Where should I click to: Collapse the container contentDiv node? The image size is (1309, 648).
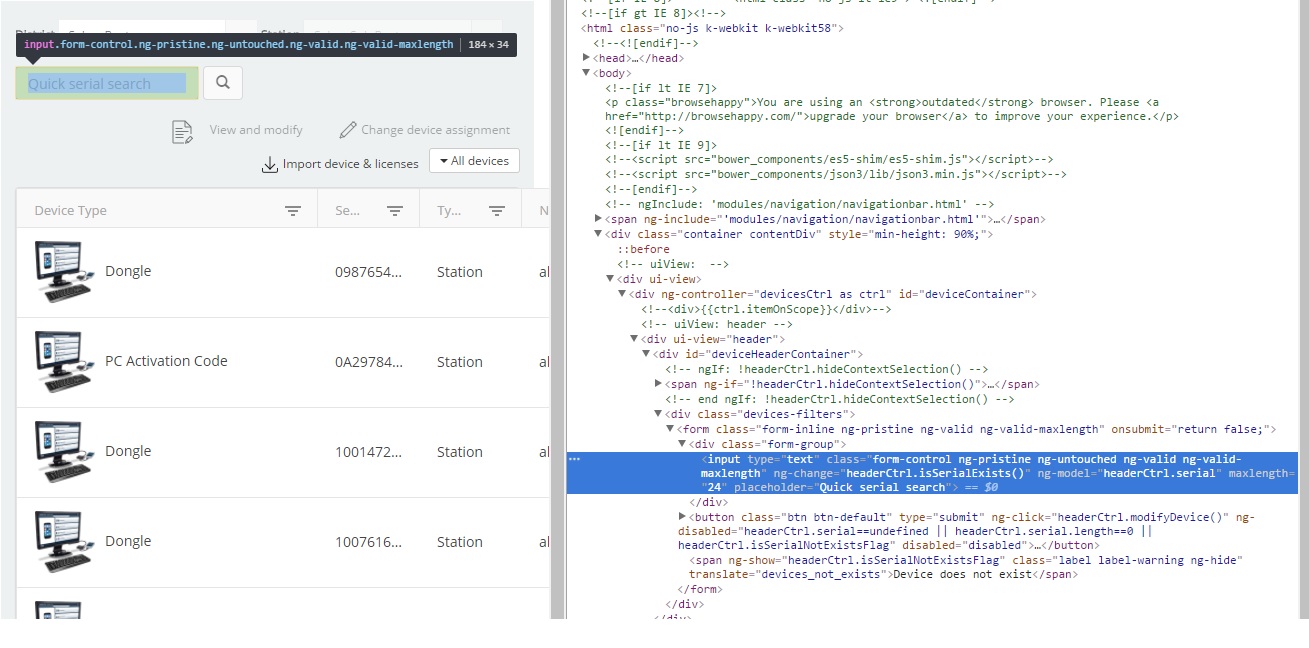point(599,234)
